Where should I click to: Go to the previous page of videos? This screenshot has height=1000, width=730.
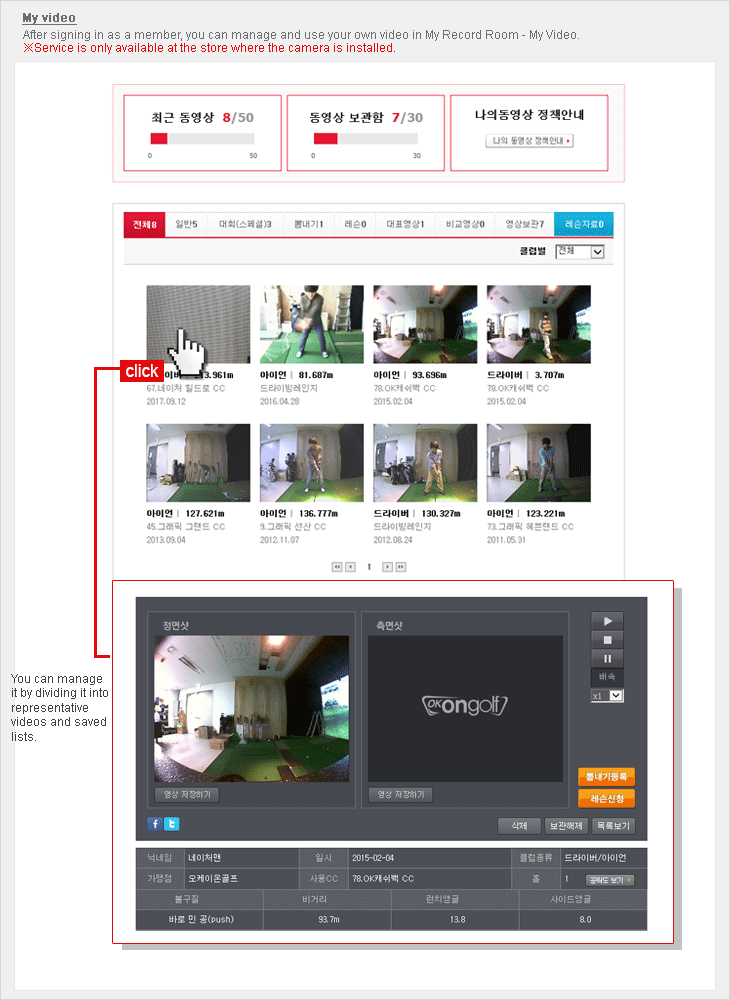[x=350, y=567]
